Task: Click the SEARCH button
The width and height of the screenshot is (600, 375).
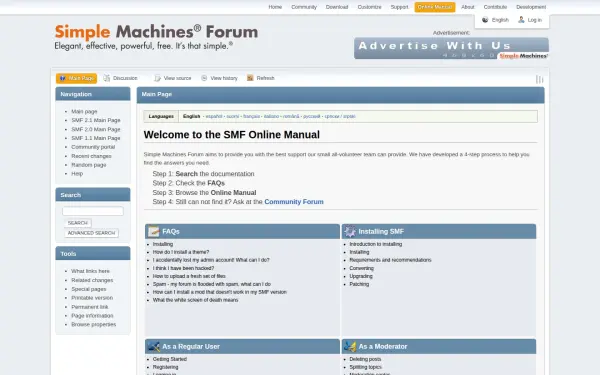Action: [78, 223]
